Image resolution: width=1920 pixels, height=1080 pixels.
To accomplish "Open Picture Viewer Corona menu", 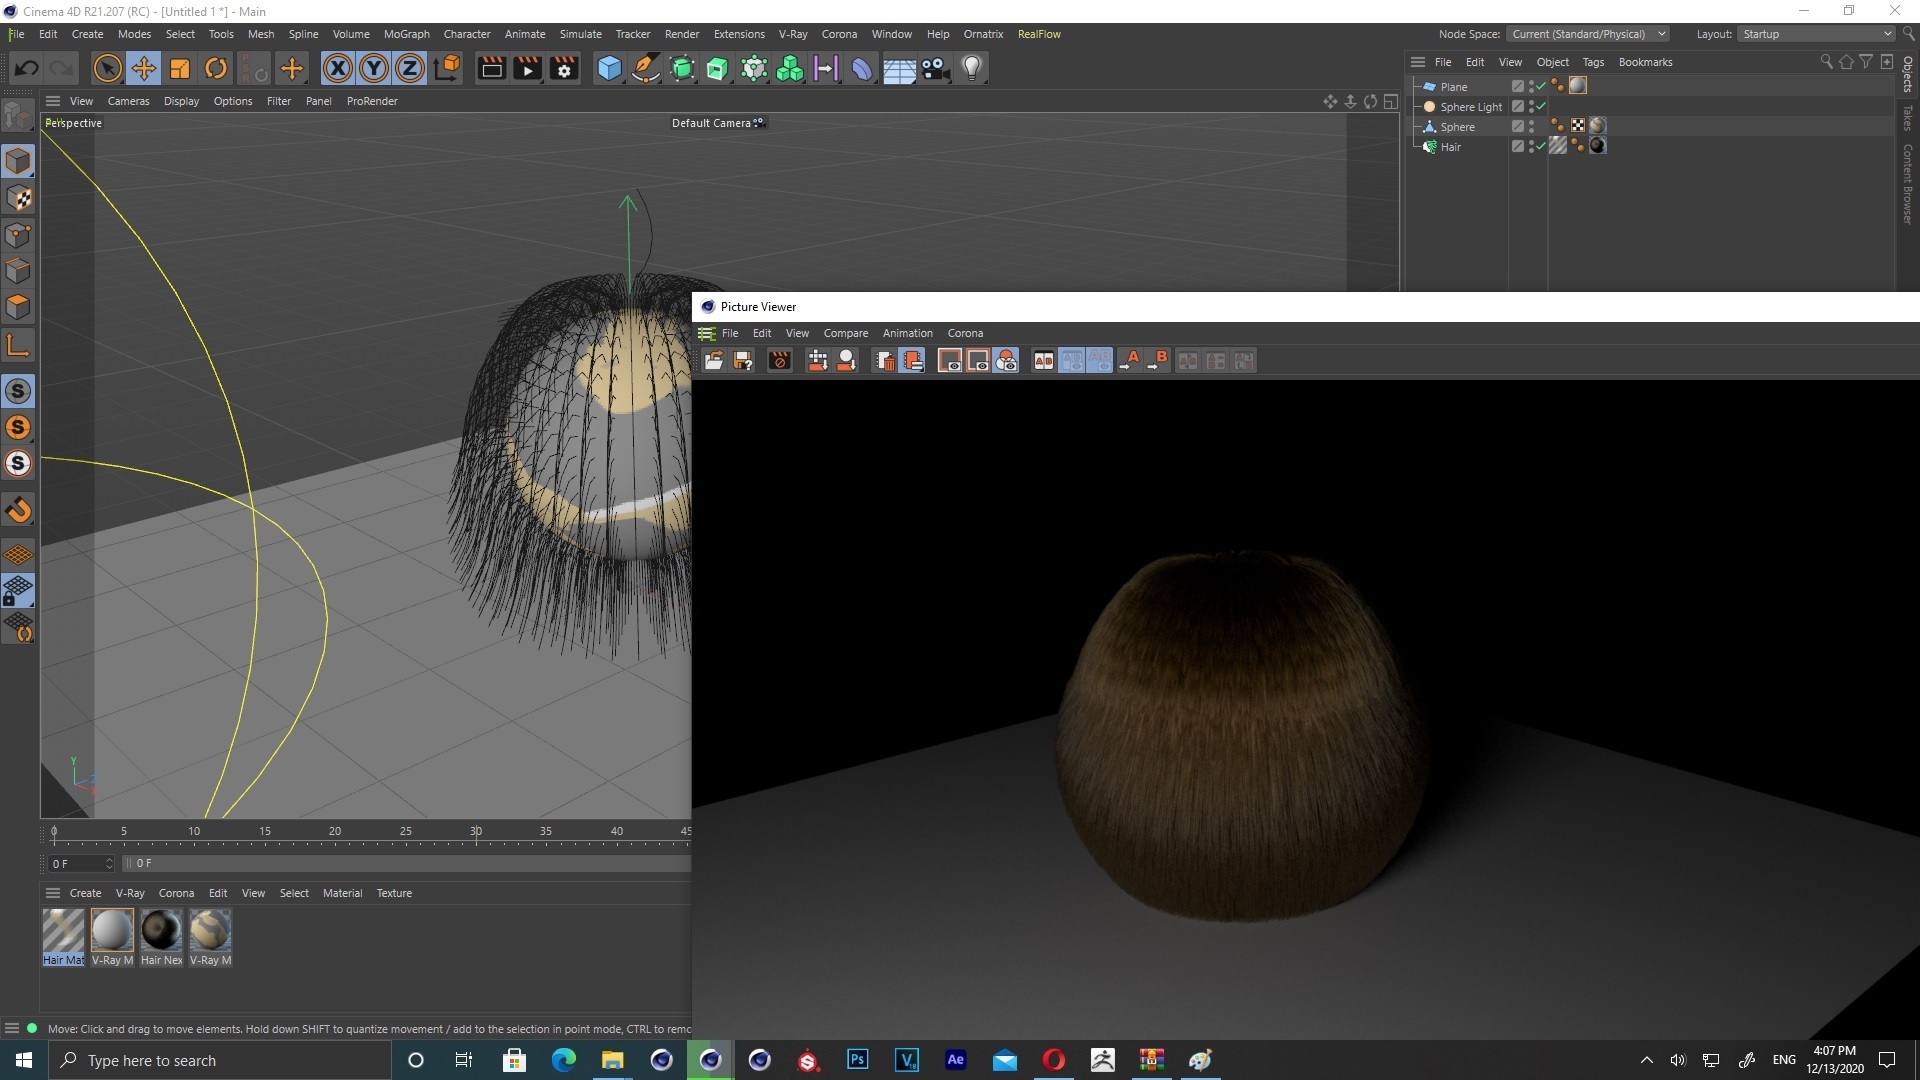I will tap(965, 333).
